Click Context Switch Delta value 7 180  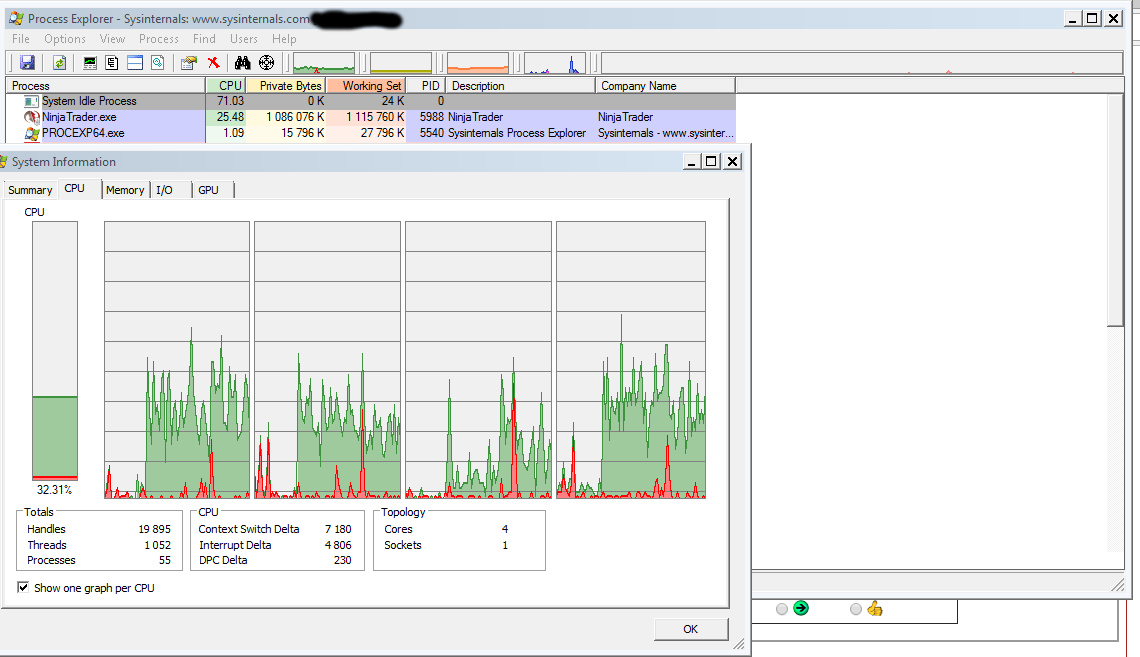pyautogui.click(x=338, y=529)
